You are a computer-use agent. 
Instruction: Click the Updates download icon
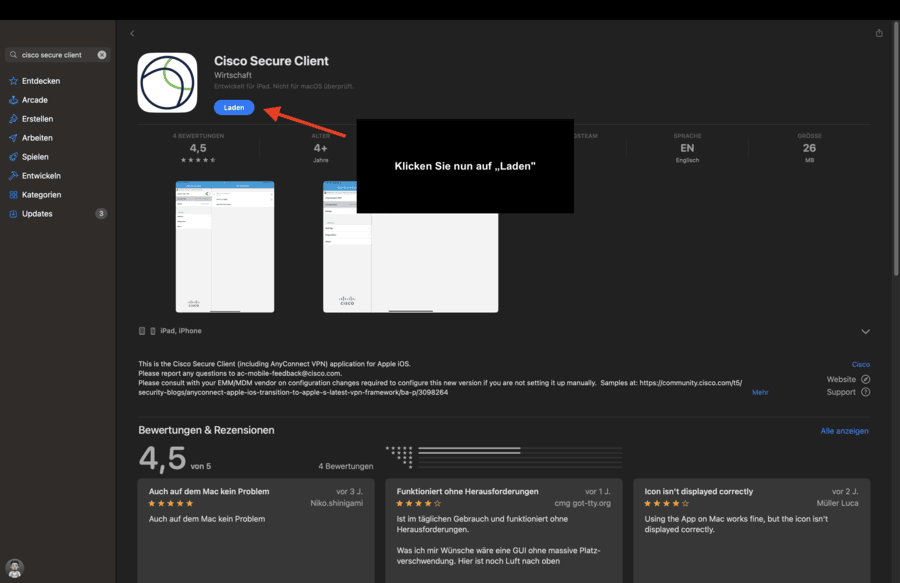[x=13, y=213]
